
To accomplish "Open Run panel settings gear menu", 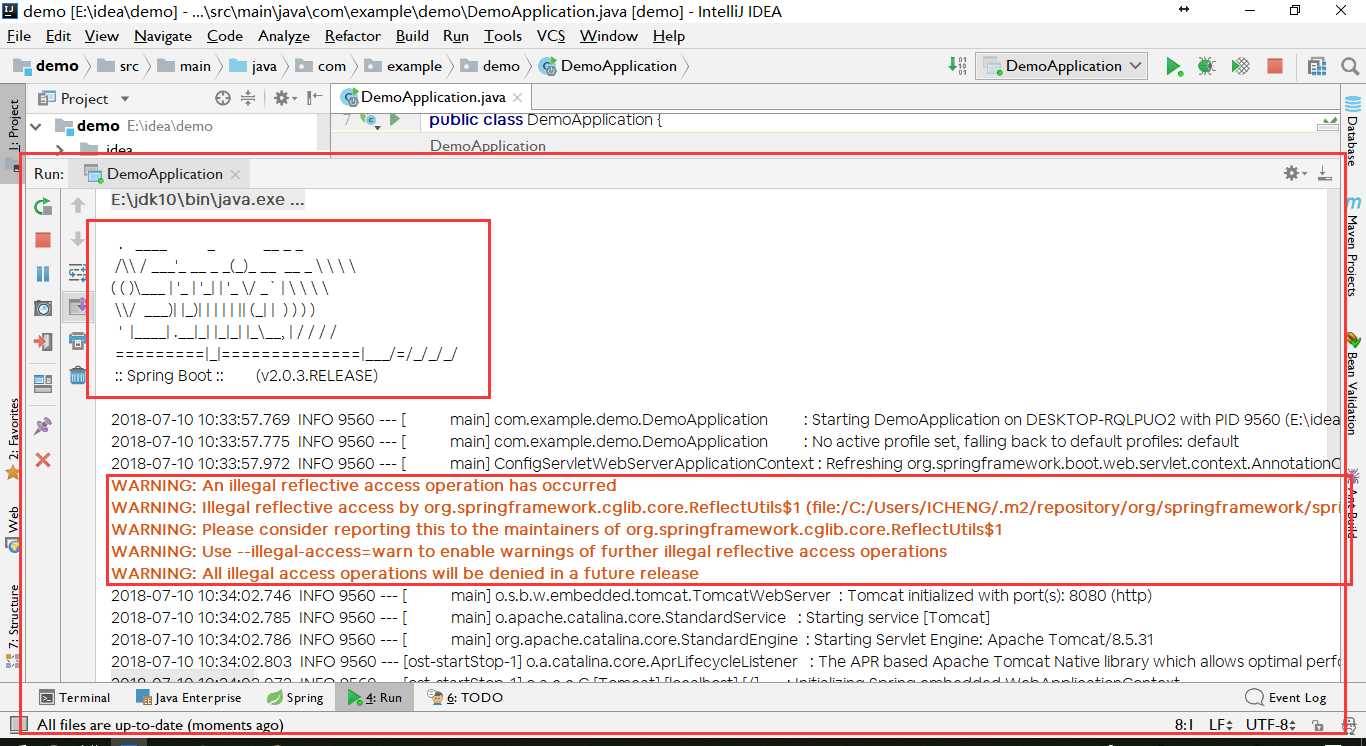I will [1294, 173].
